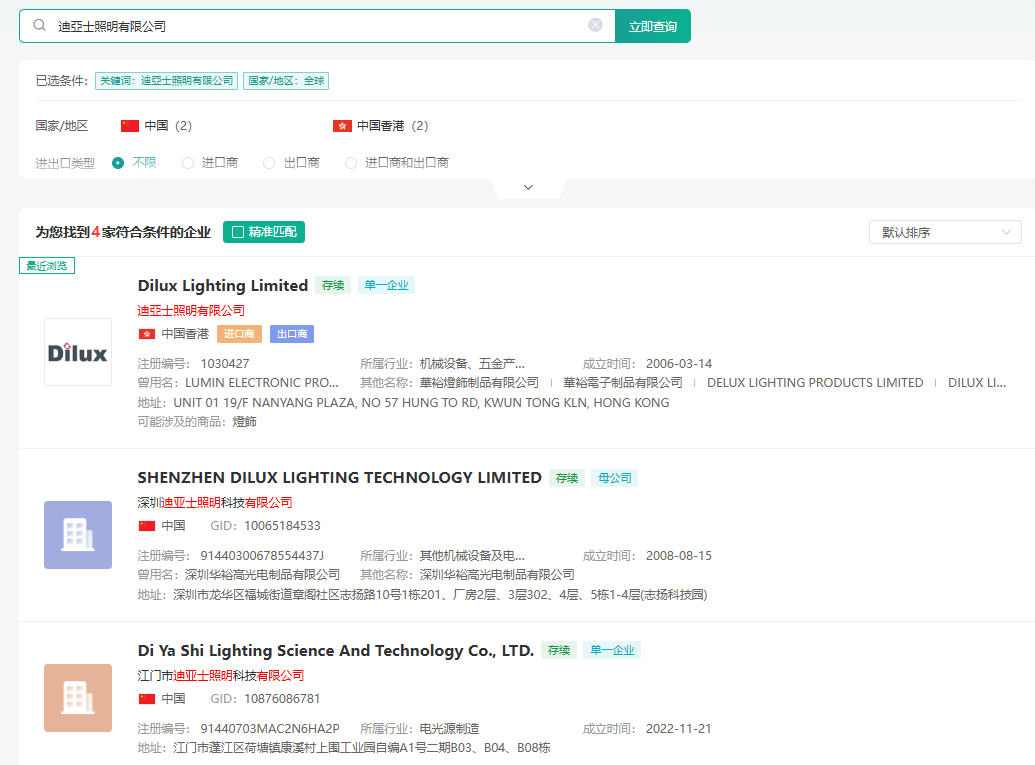Image resolution: width=1035 pixels, height=765 pixels.
Task: Click founding date 2022-11-21
Action: pyautogui.click(x=679, y=729)
